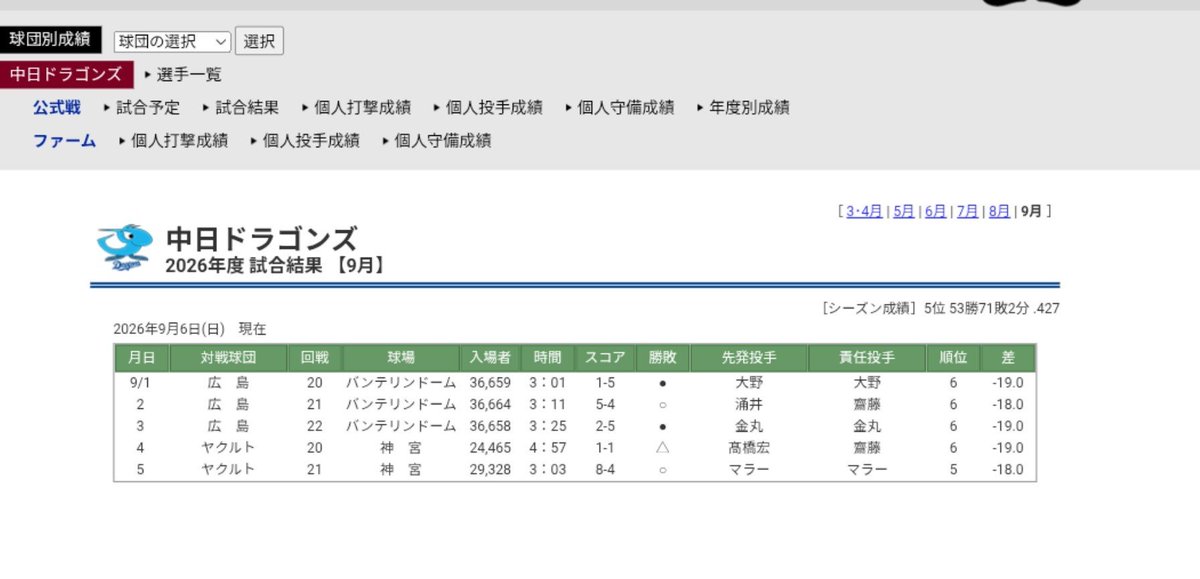Screen dimensions: 1200x579
Task: Open the 中日ドラゴンズ team tab
Action: click(x=66, y=74)
